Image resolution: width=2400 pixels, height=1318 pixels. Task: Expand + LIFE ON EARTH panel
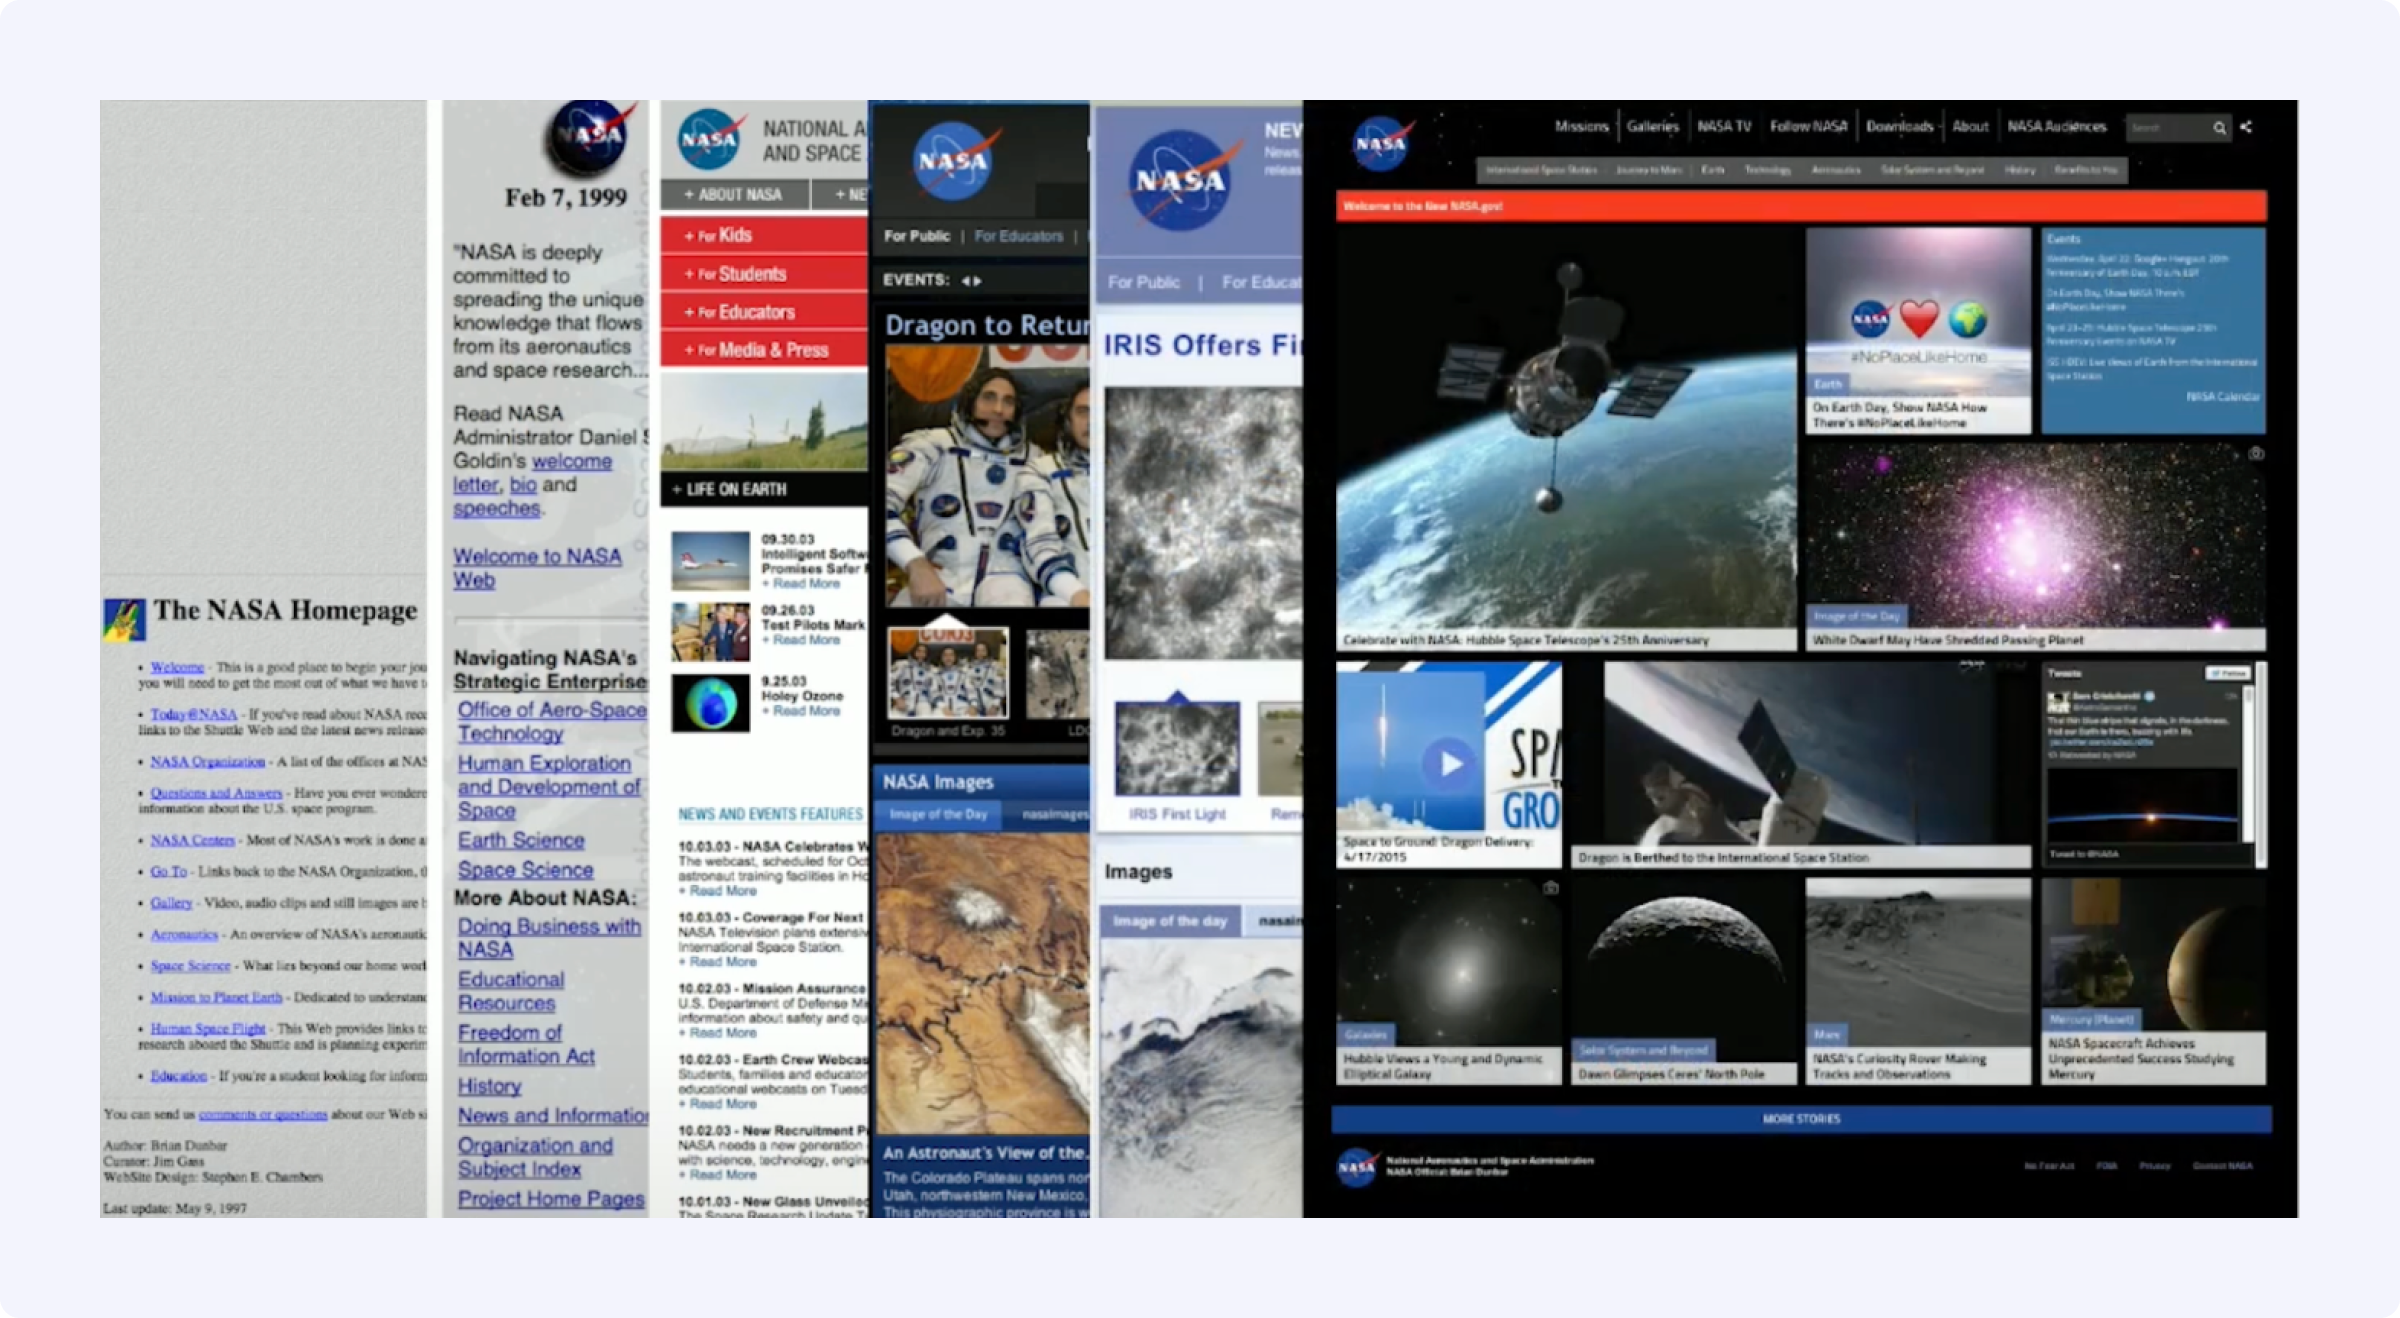pyautogui.click(x=730, y=490)
